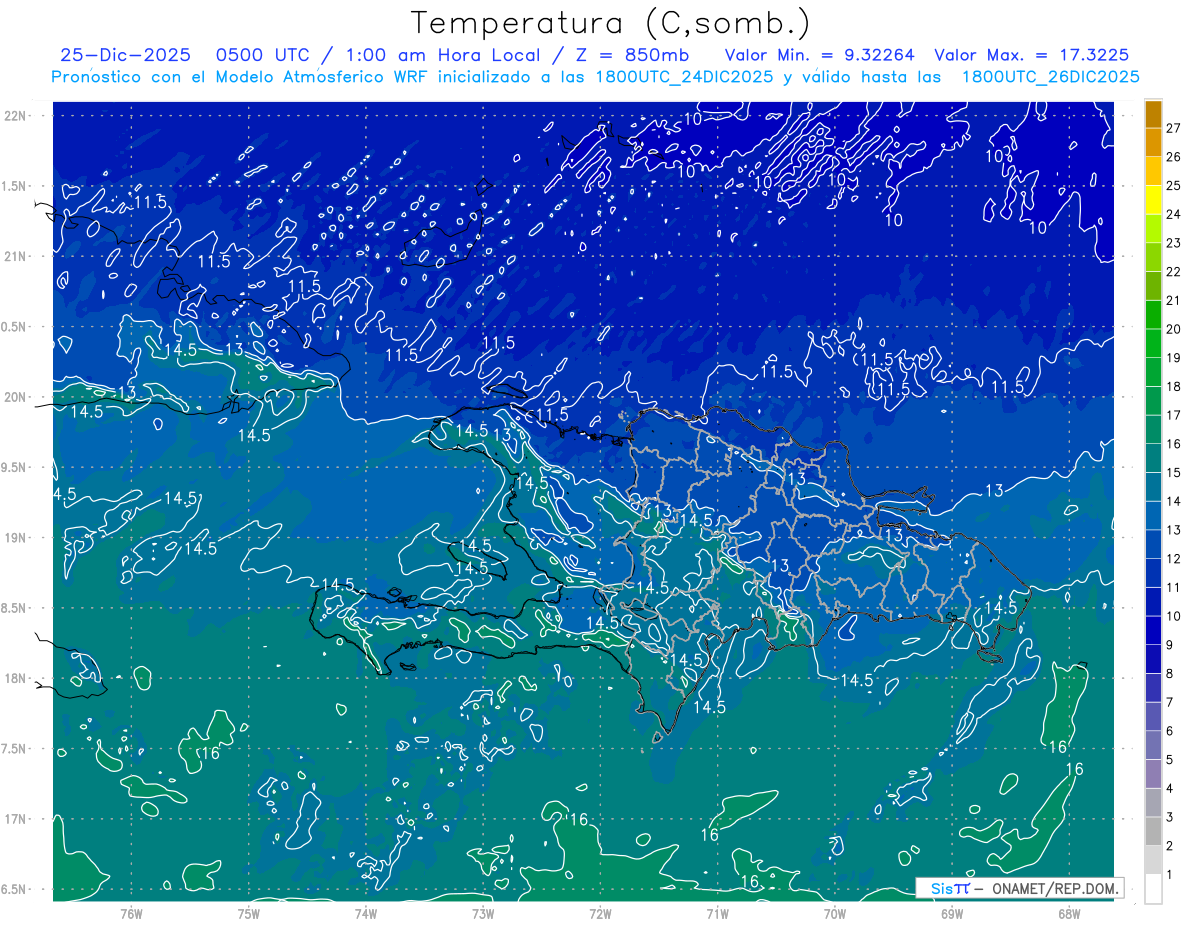Screen dimensions: 1200x927
Task: Select the date text "25-Dic-2025"
Action: coord(127,55)
